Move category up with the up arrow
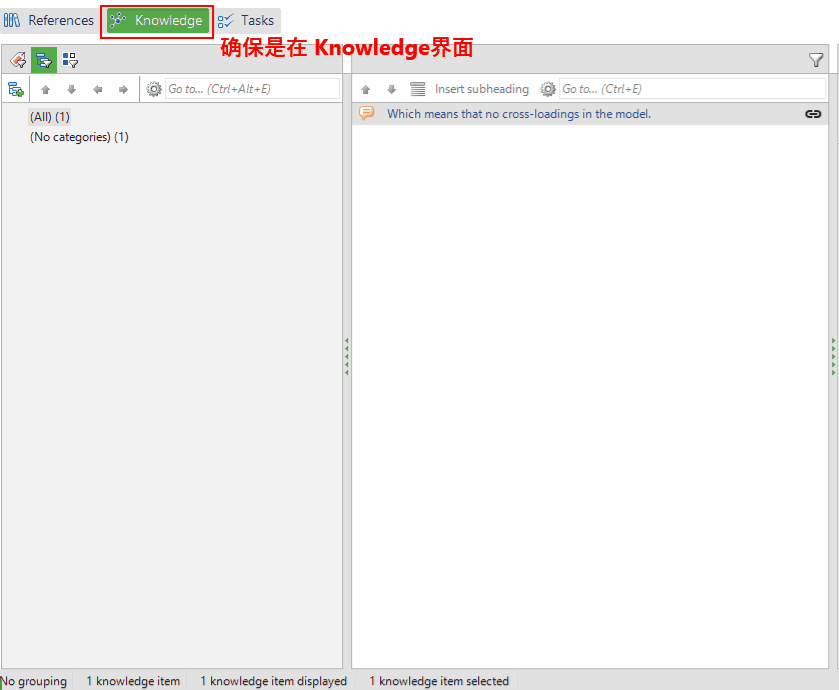The width and height of the screenshot is (839, 690). (45, 89)
